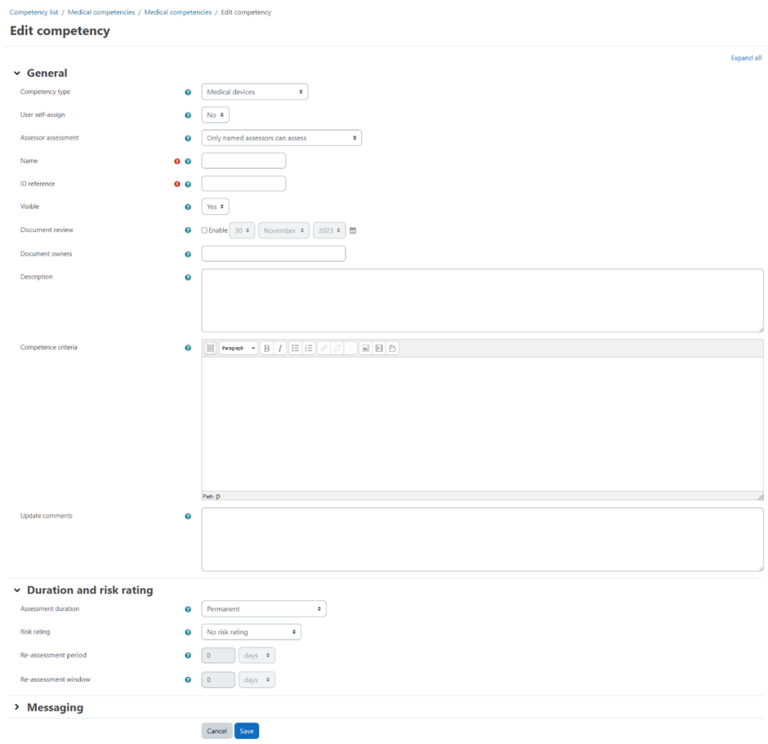Image resolution: width=768 pixels, height=744 pixels.
Task: Open the calendar picker for Document review
Action: (353, 231)
